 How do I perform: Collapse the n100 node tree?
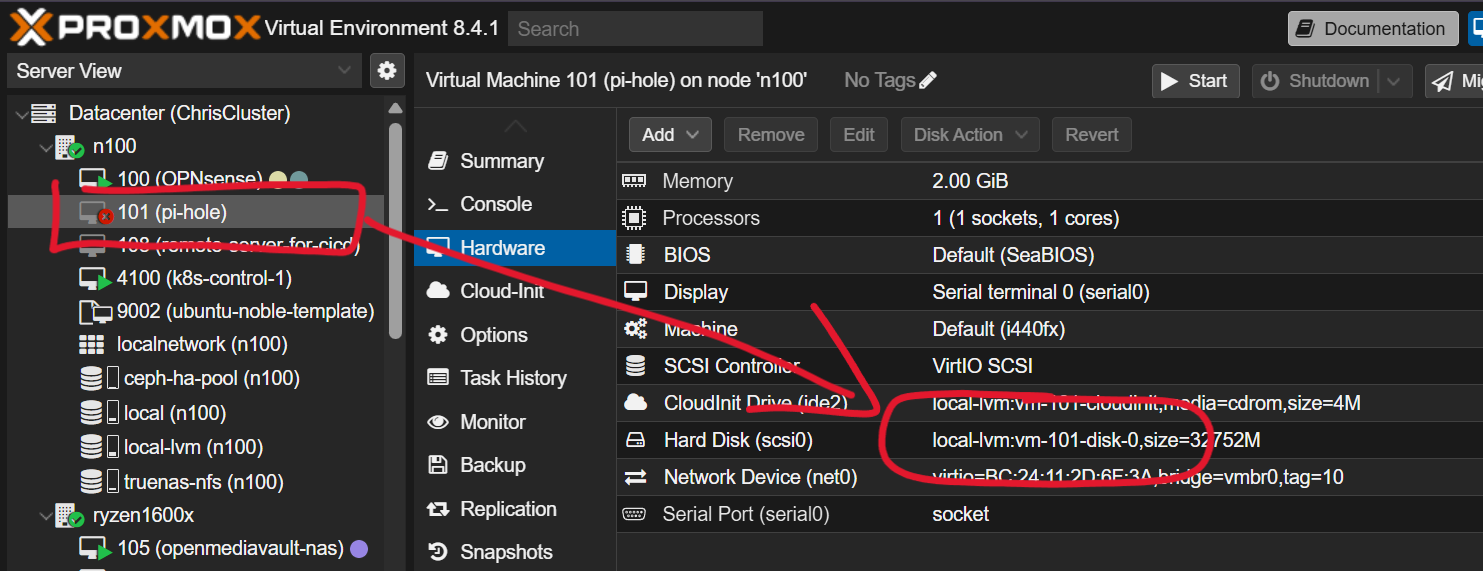(46, 148)
